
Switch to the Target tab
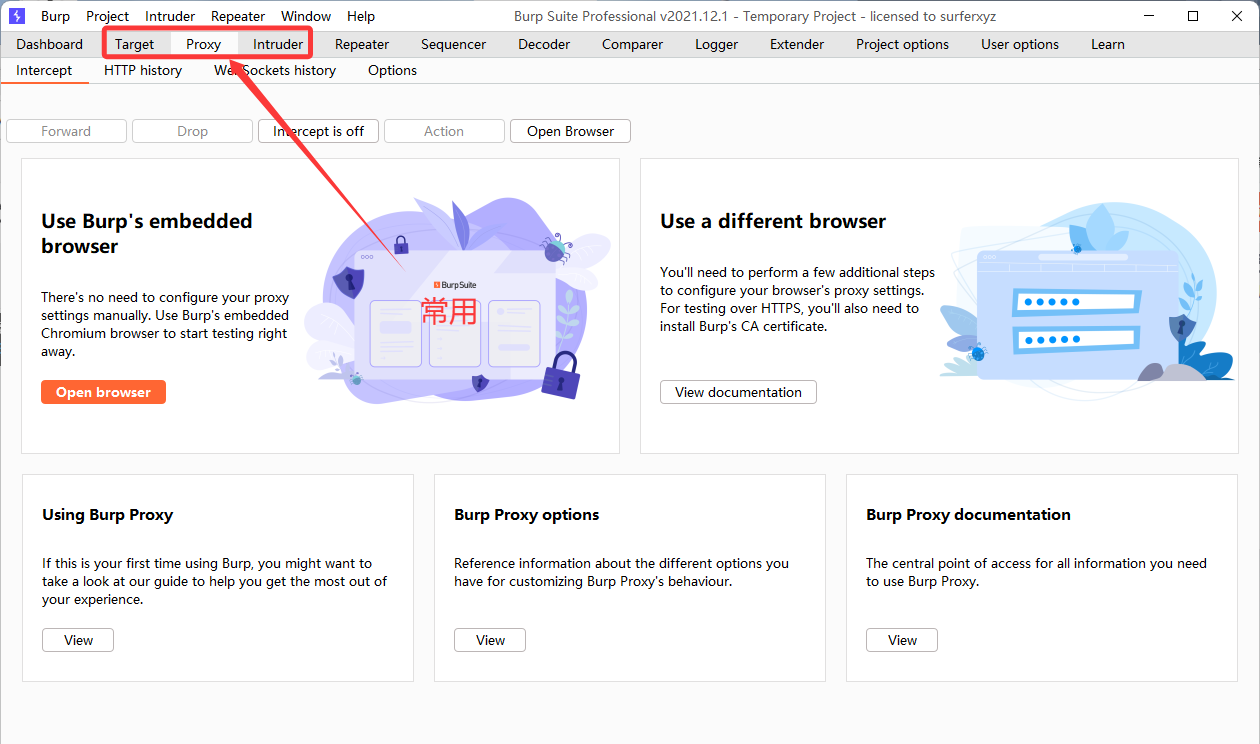click(x=134, y=44)
